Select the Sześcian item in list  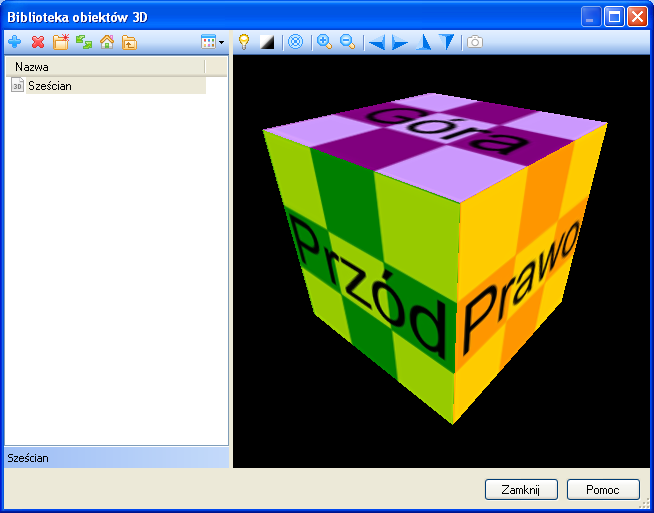coord(49,86)
